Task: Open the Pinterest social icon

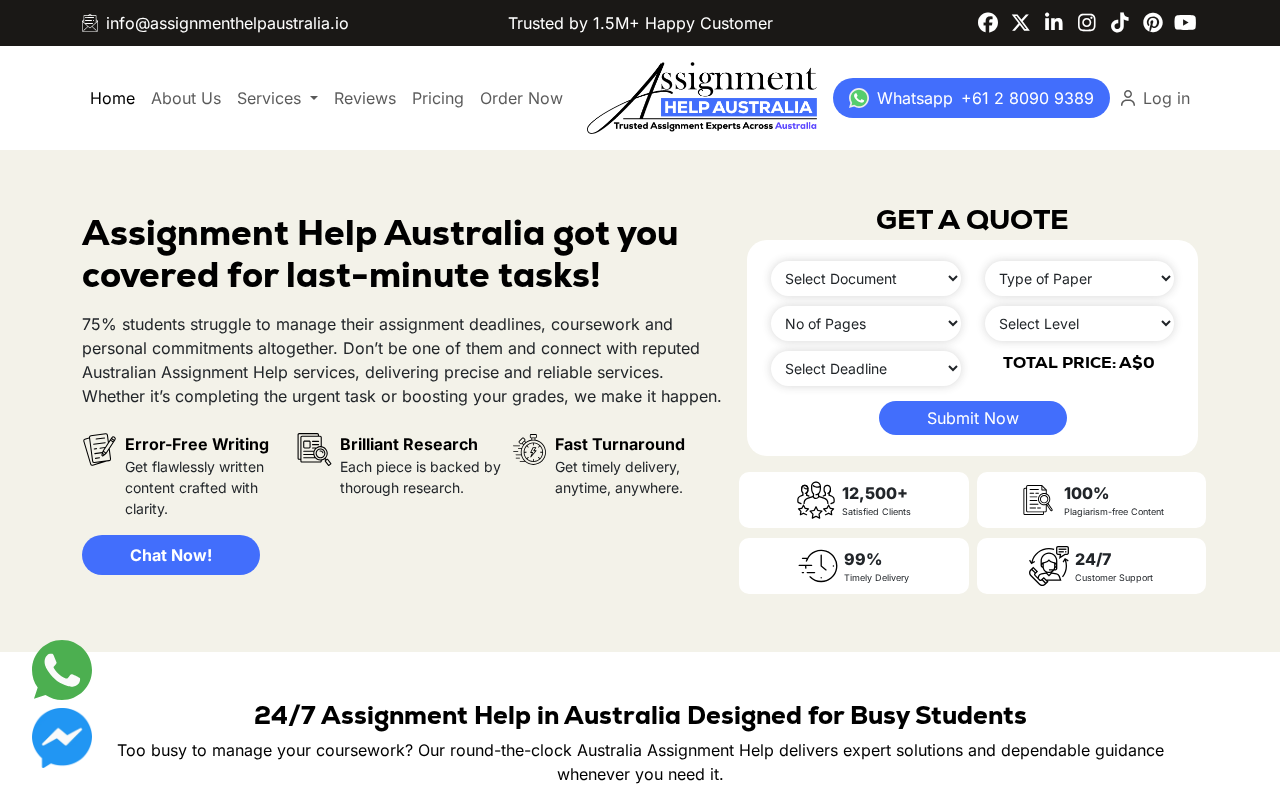Action: pos(1153,23)
